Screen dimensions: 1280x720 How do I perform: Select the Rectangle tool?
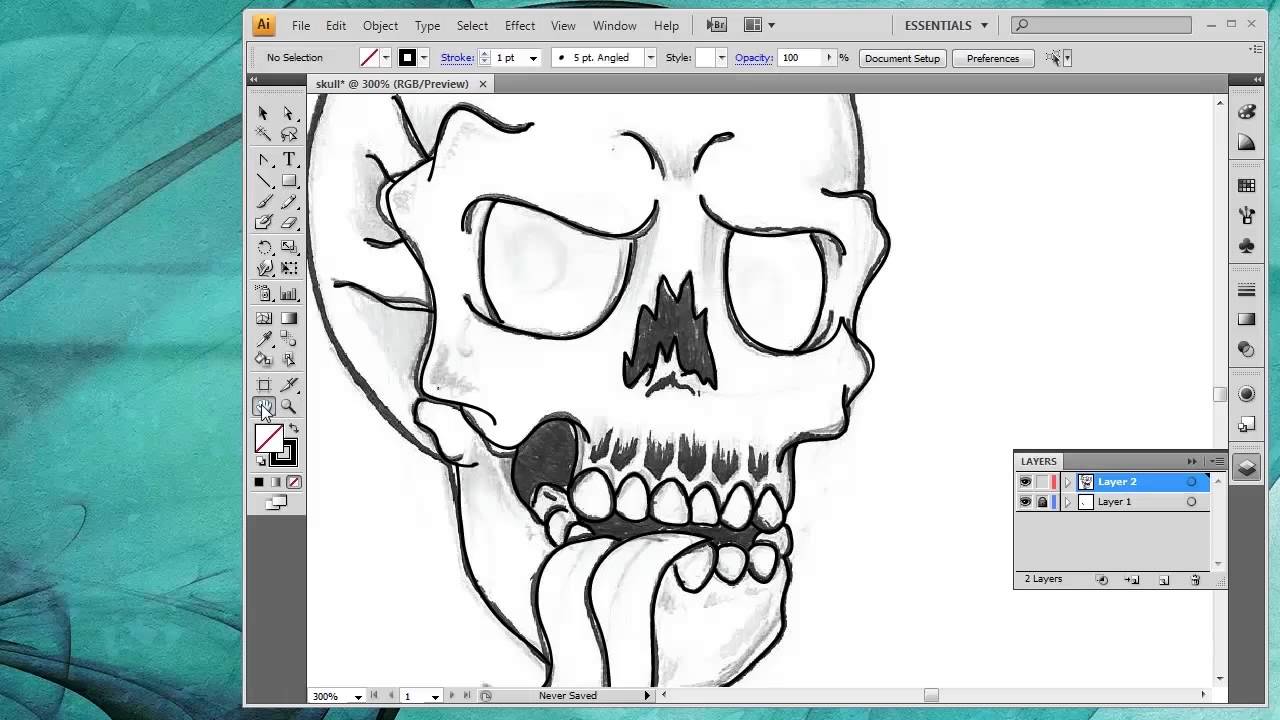289,180
